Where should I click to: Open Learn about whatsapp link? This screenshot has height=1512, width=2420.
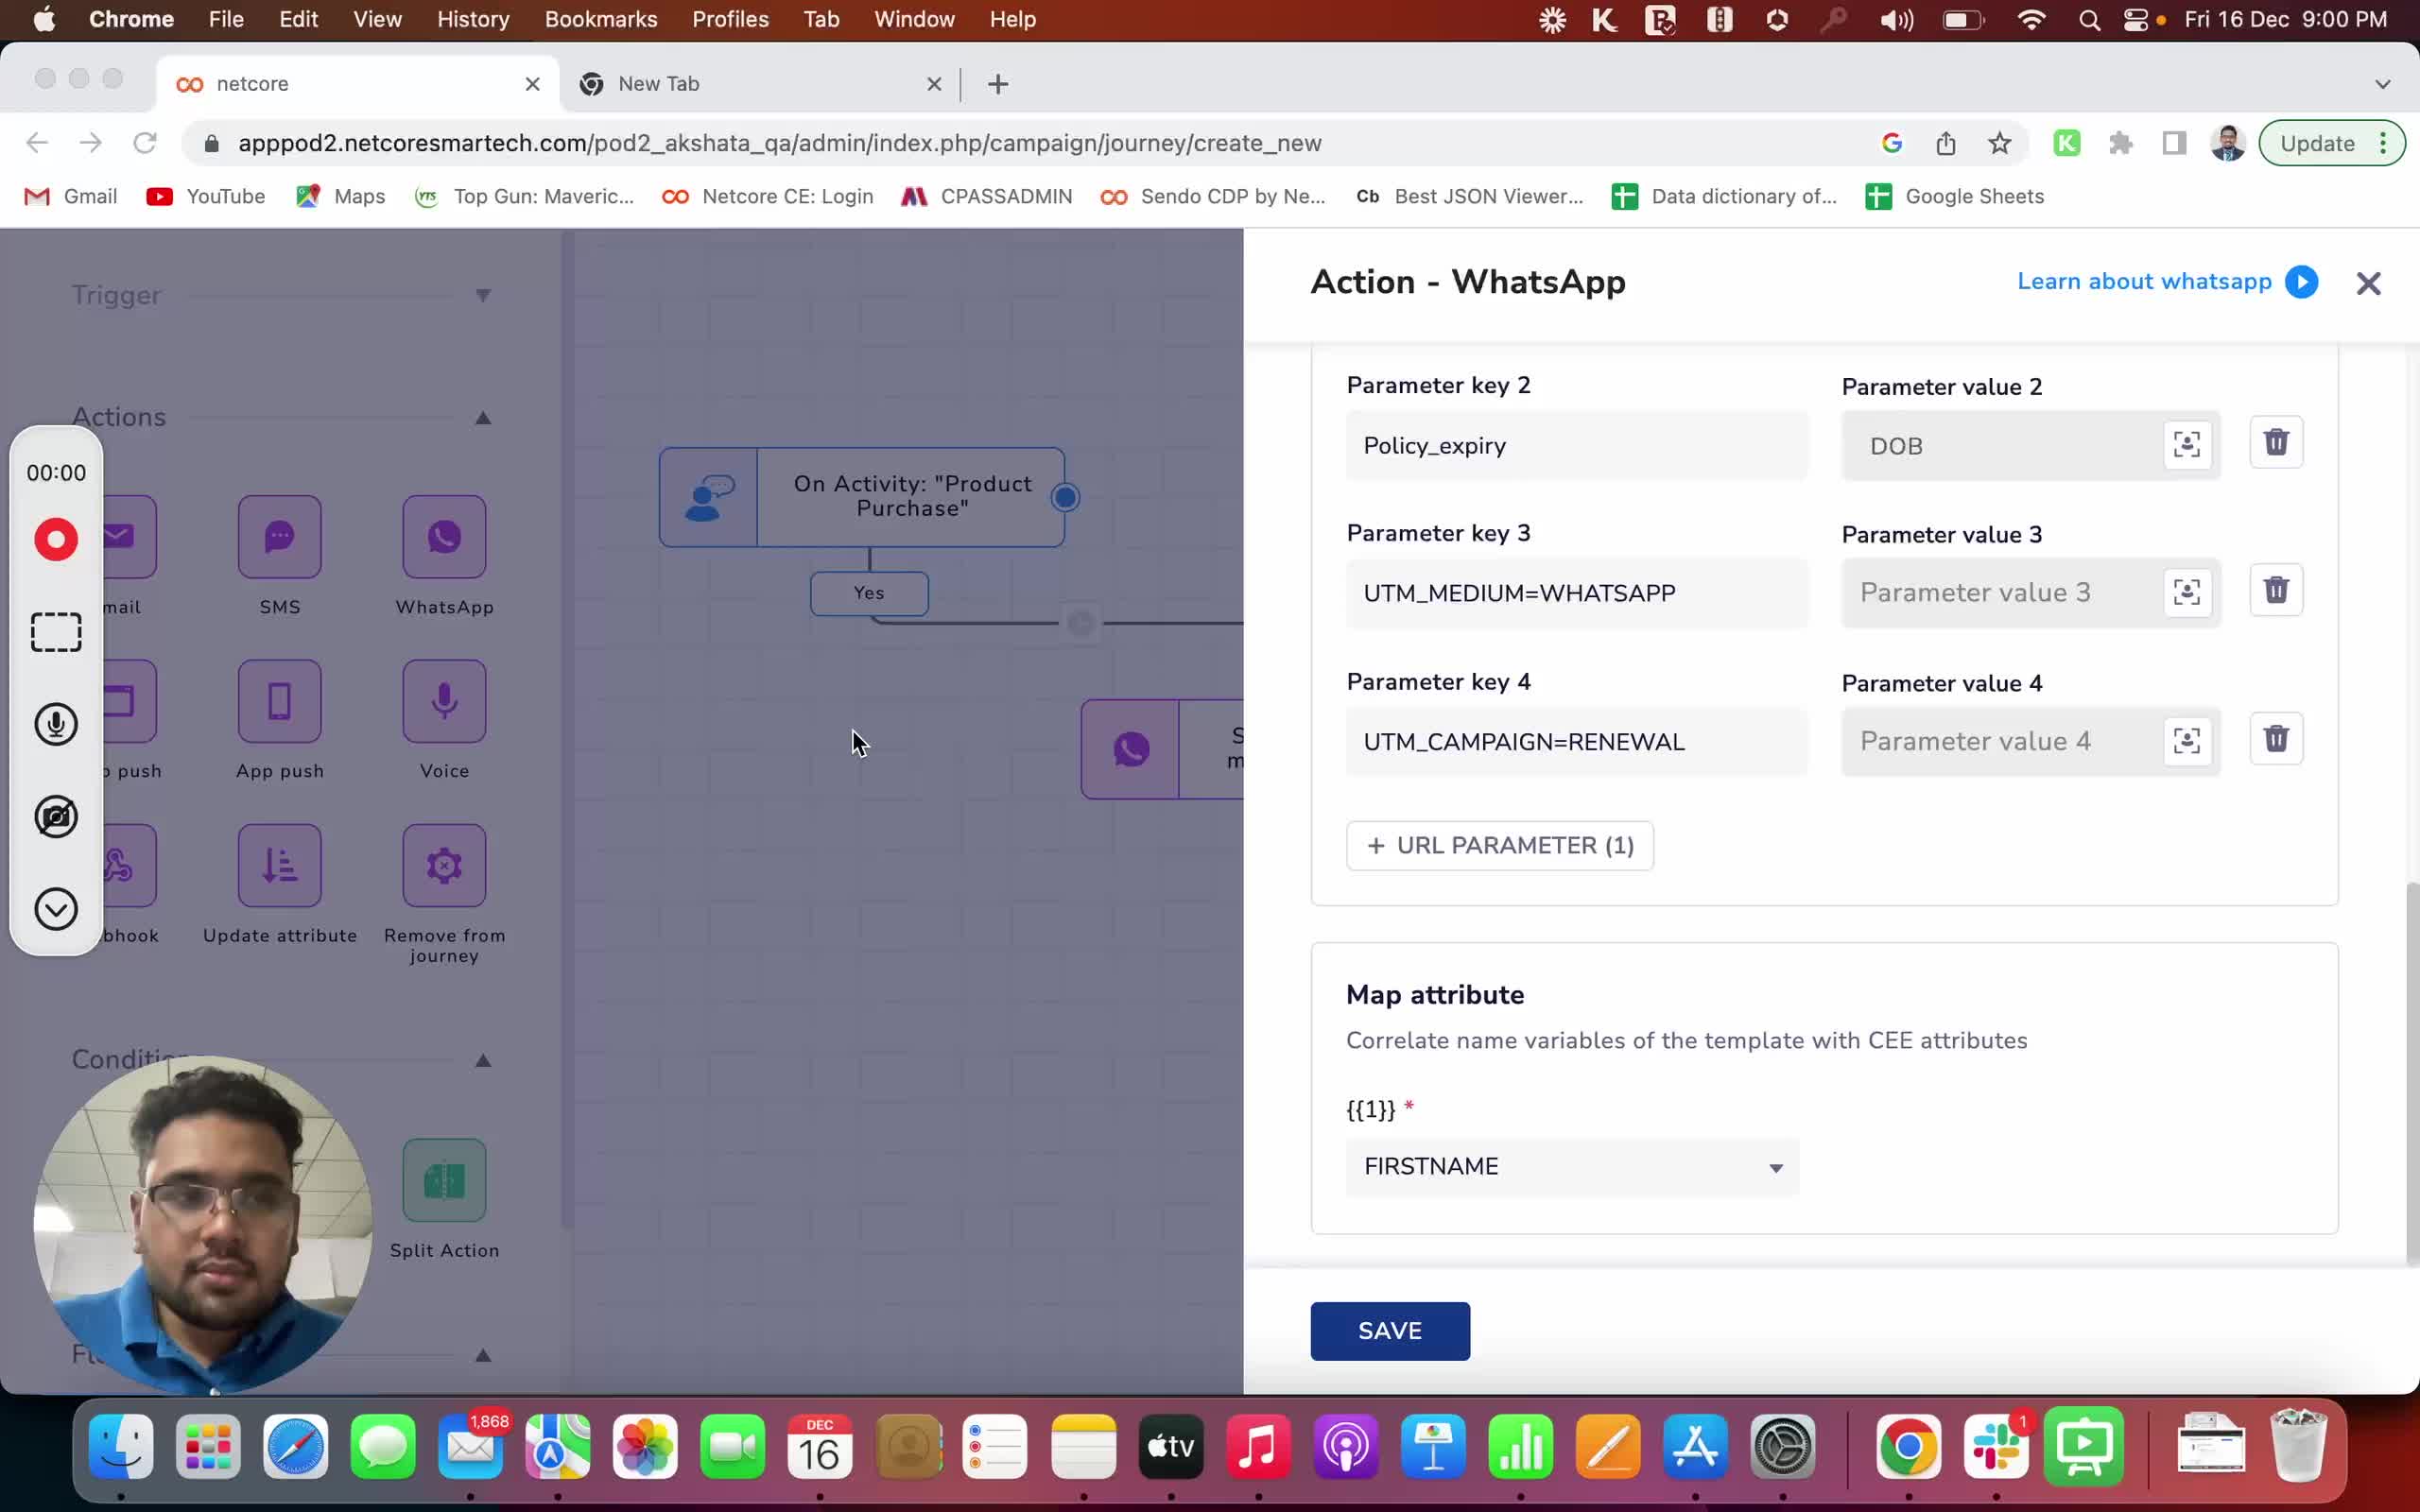(x=2144, y=282)
